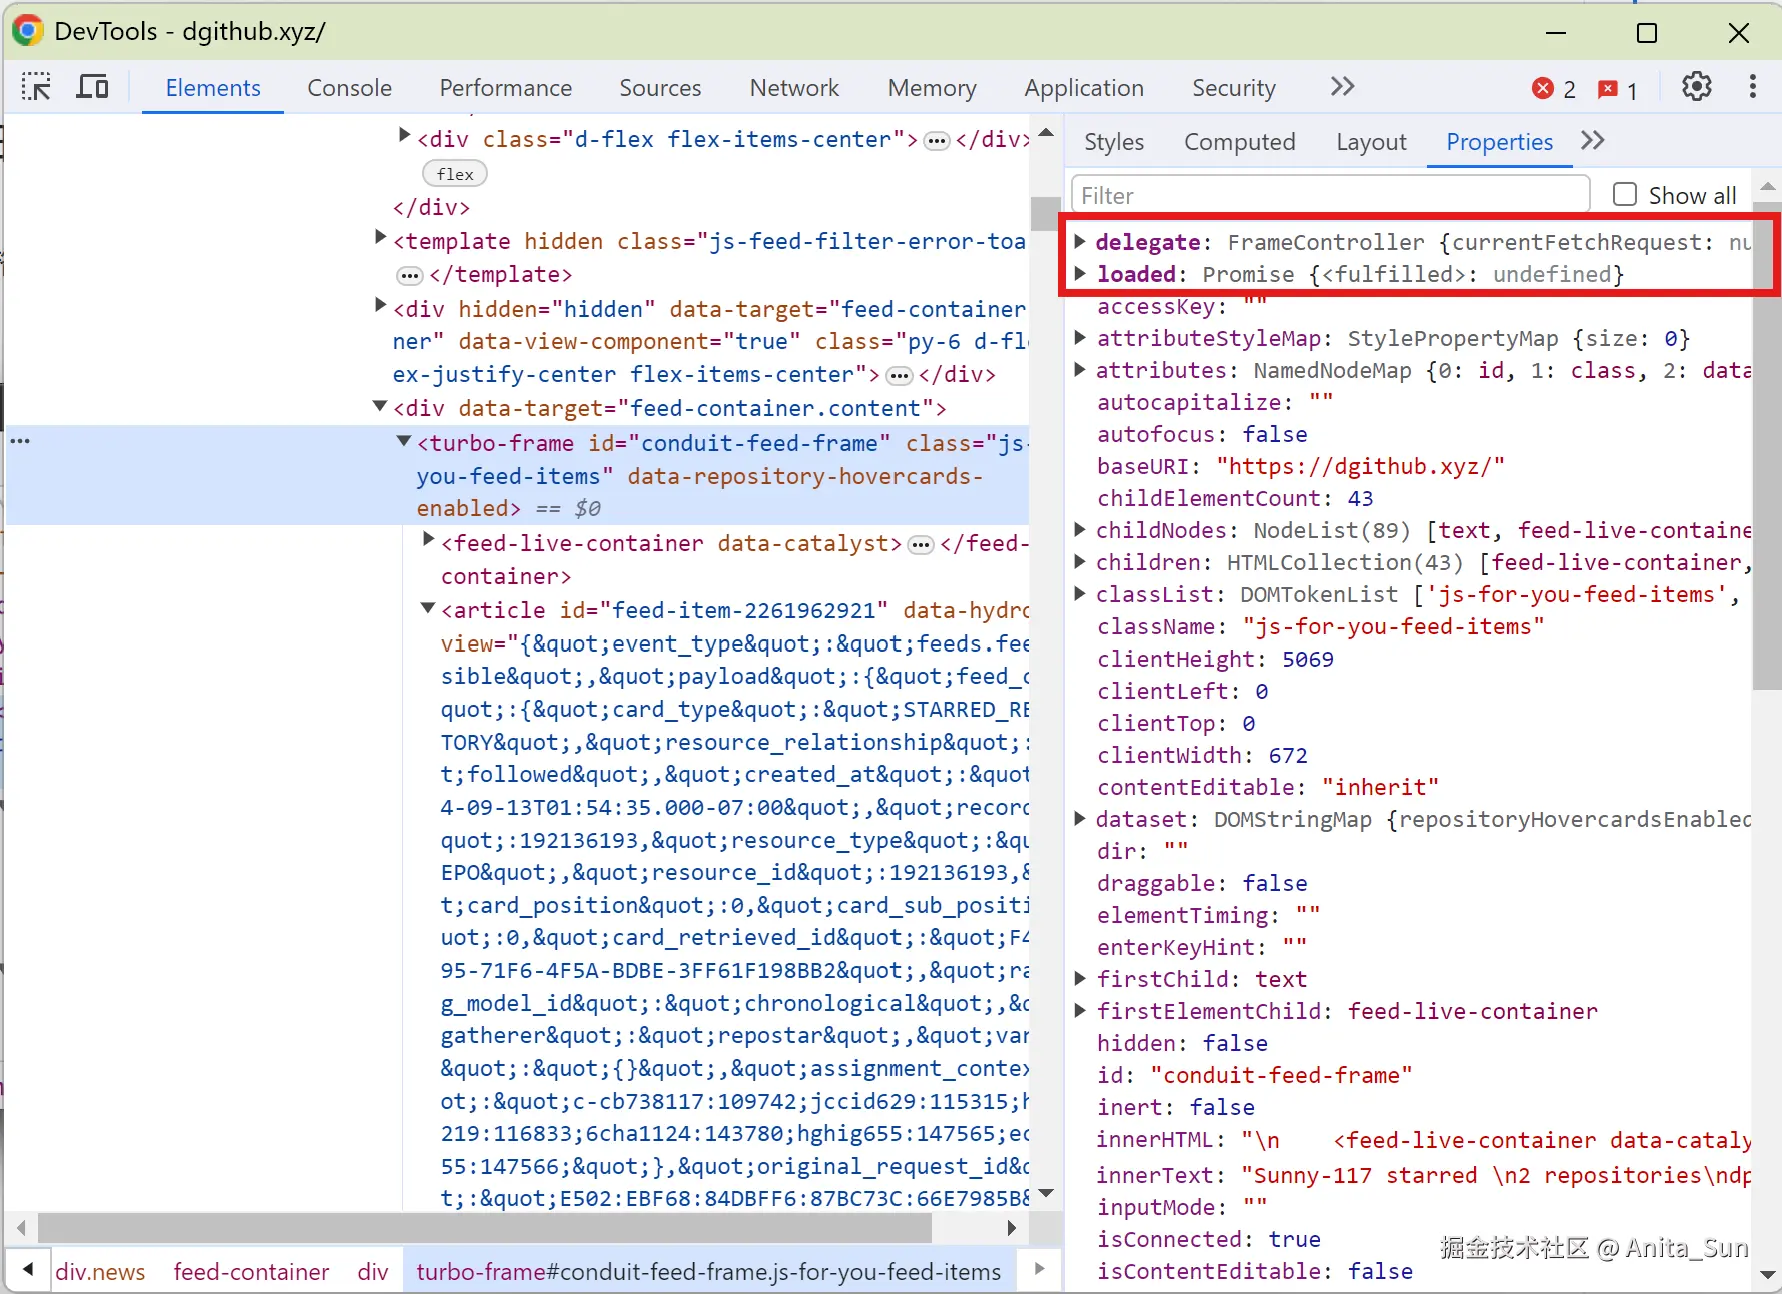Image resolution: width=1782 pixels, height=1294 pixels.
Task: Click the flex layout badge
Action: point(455,174)
